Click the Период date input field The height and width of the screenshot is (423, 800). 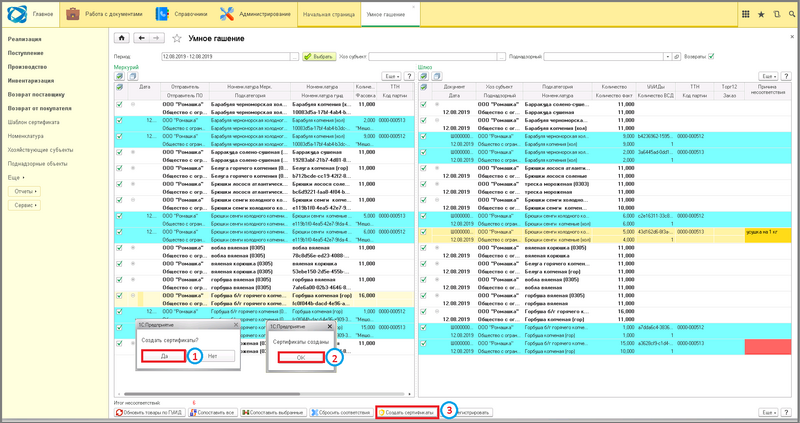pyautogui.click(x=226, y=57)
